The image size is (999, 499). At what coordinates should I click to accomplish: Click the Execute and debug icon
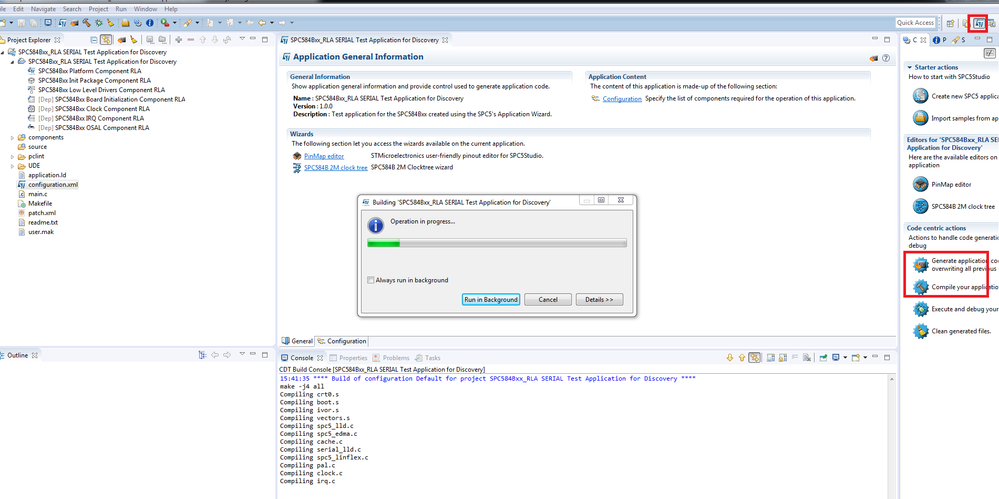pyautogui.click(x=920, y=309)
